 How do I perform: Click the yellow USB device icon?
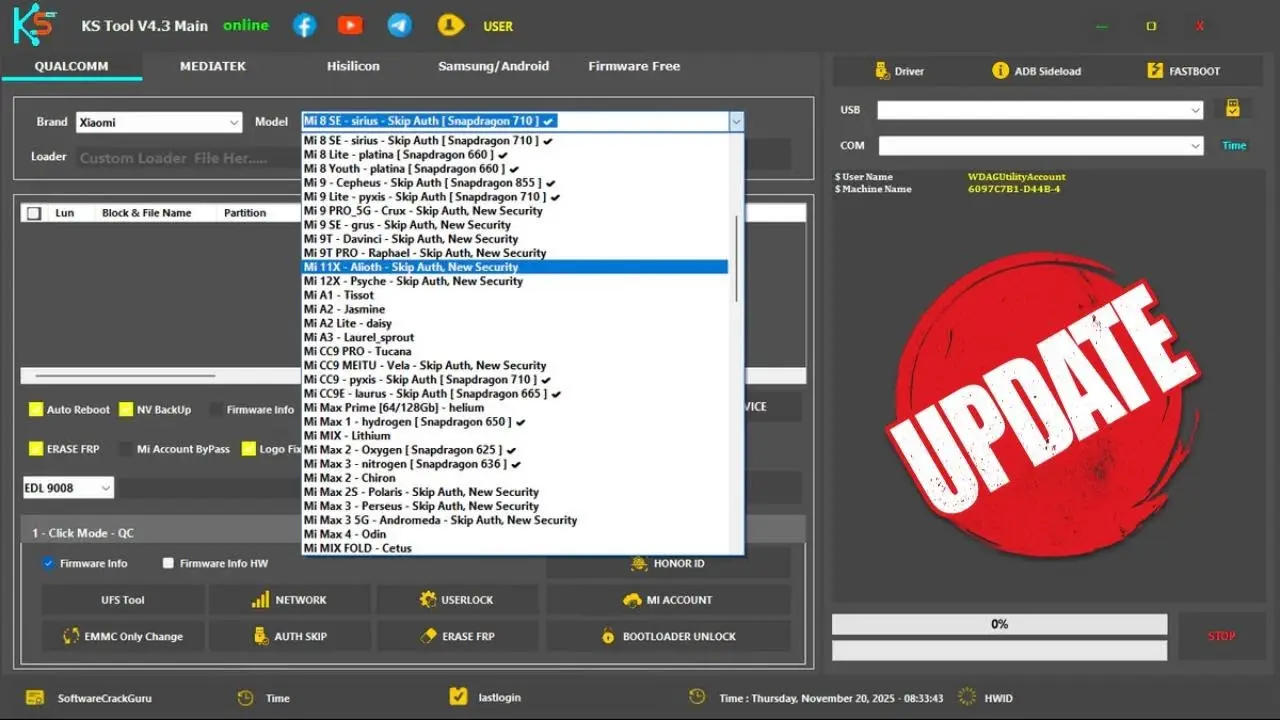point(1233,109)
